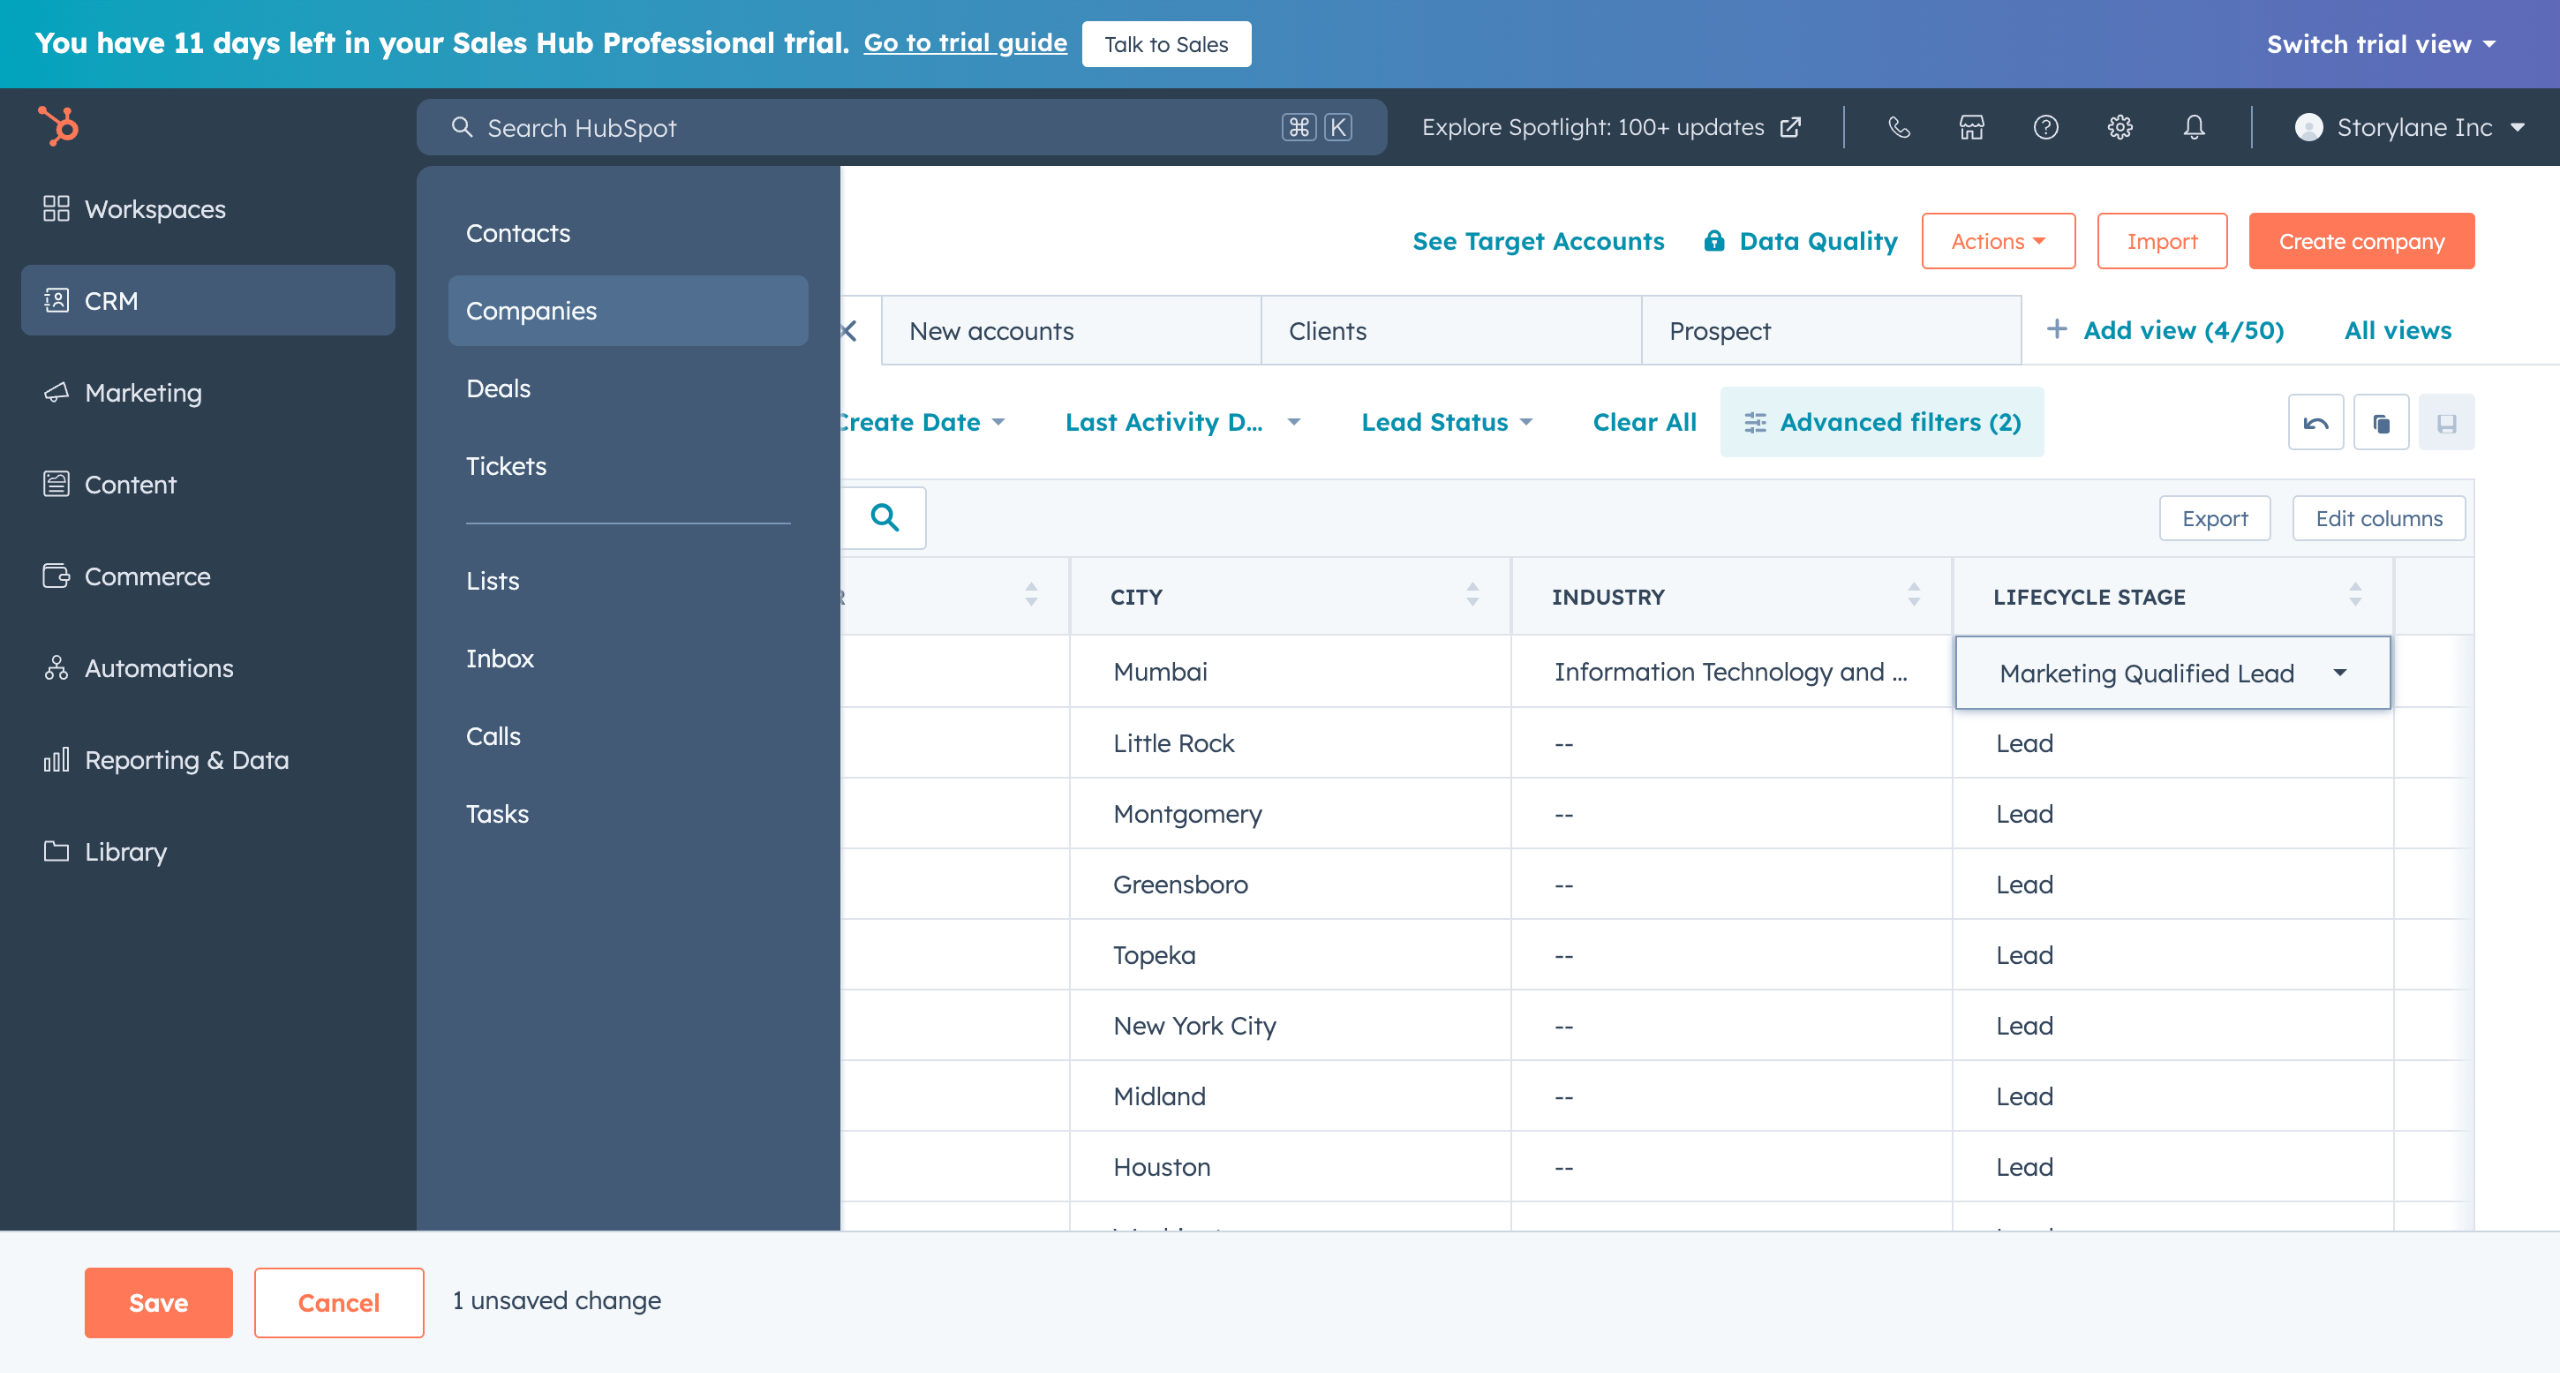Open the Workspaces sidebar item
The height and width of the screenshot is (1373, 2560).
click(208, 209)
